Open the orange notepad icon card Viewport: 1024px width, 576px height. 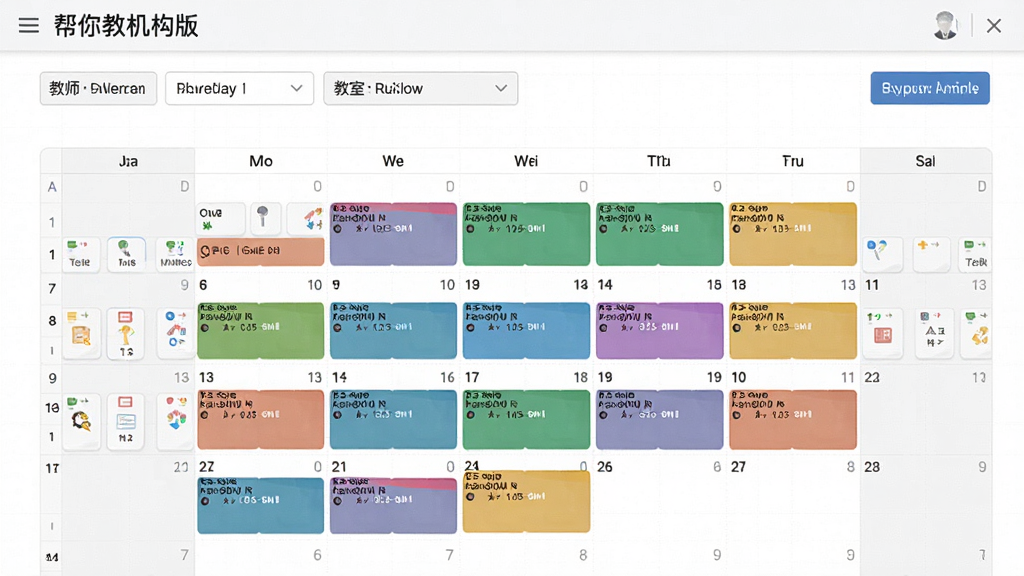pos(81,333)
